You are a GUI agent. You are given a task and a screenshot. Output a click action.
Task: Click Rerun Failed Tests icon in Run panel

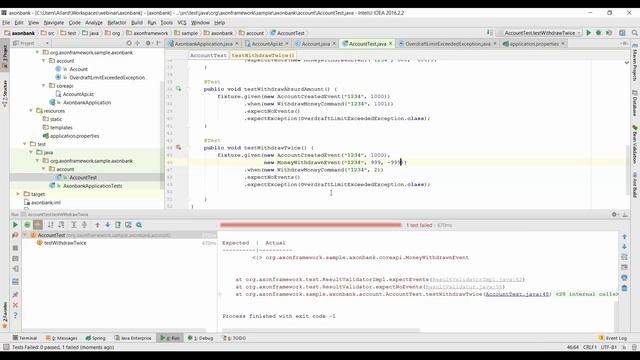15,236
